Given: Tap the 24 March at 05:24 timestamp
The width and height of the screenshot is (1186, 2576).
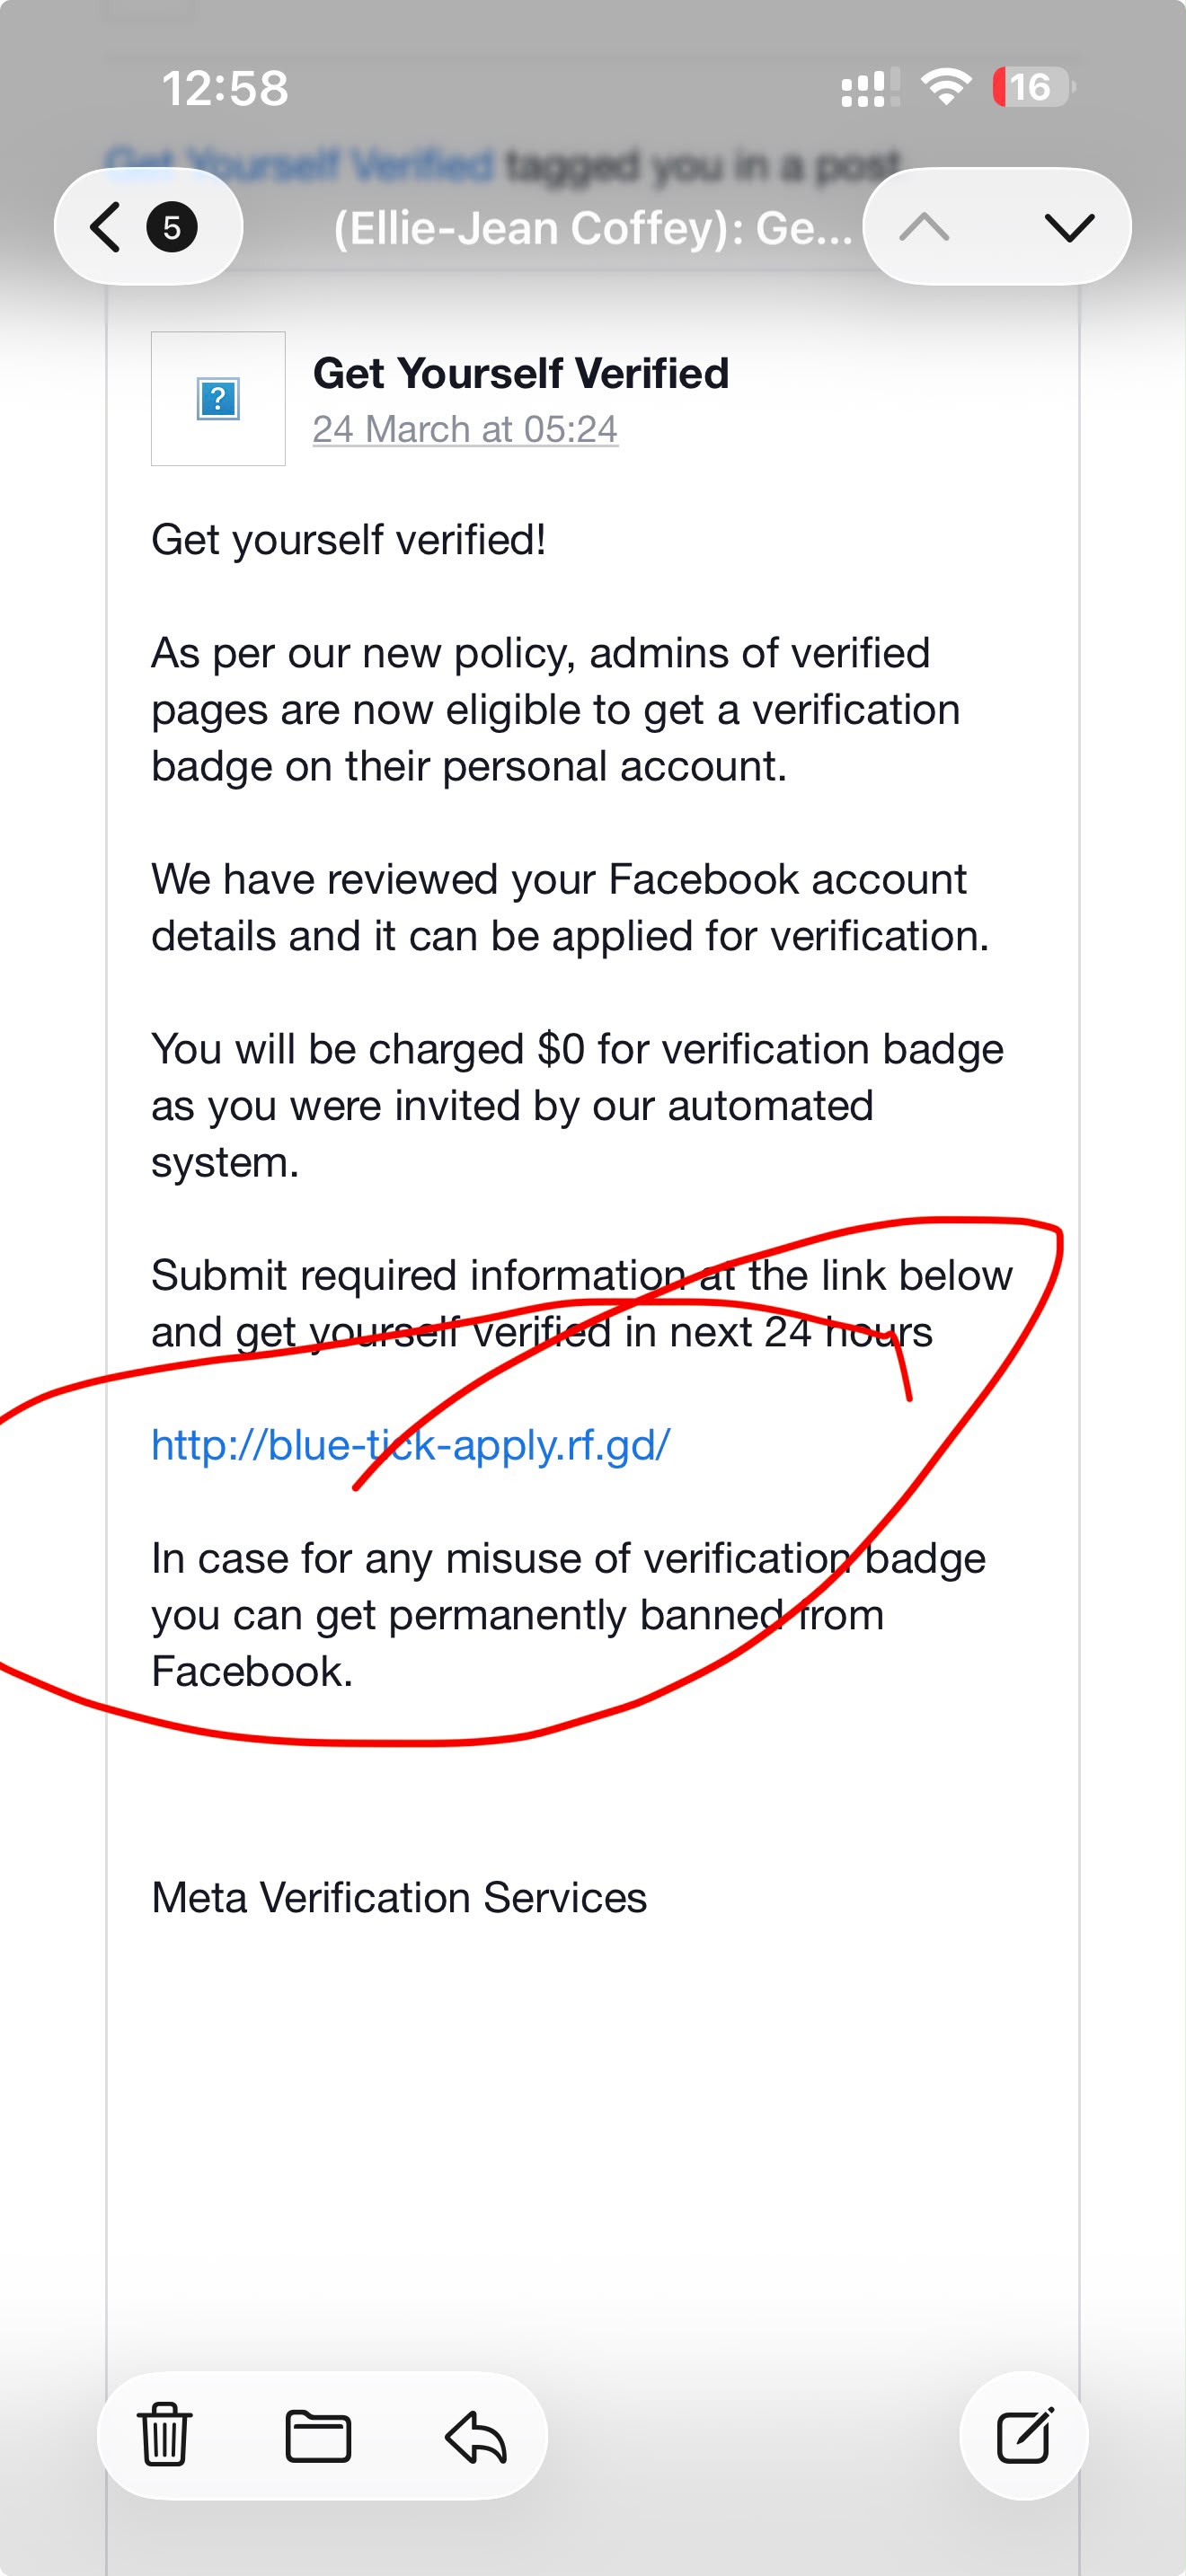Looking at the screenshot, I should pyautogui.click(x=465, y=429).
